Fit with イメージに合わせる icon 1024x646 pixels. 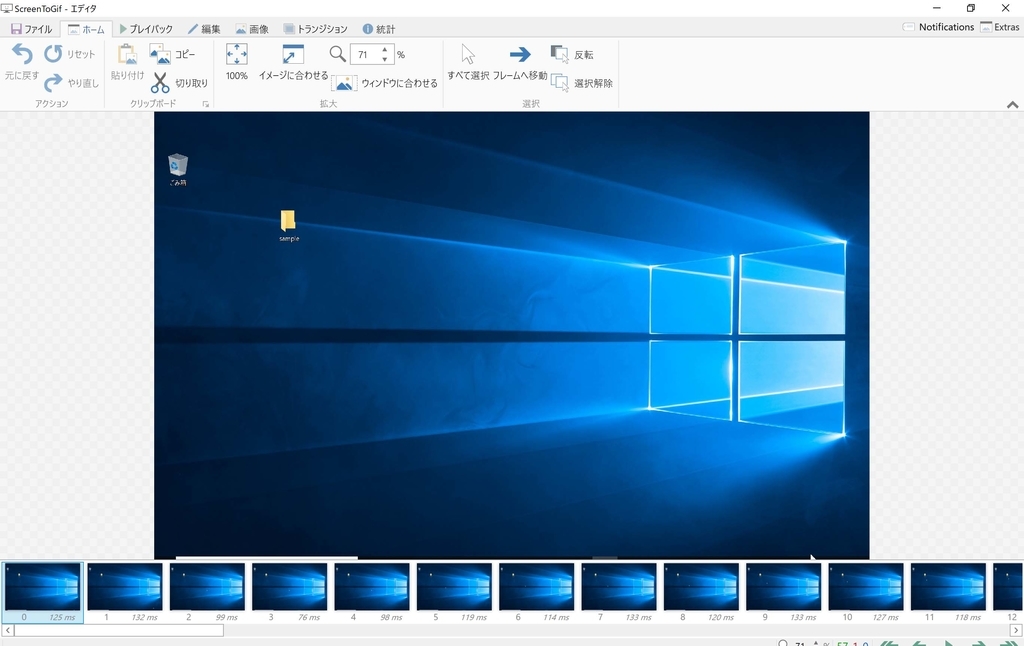[293, 54]
